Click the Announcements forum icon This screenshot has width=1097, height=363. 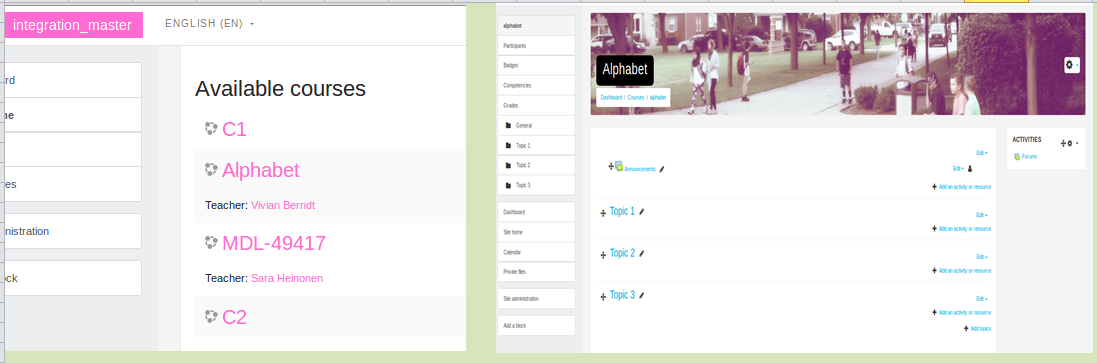click(x=618, y=166)
